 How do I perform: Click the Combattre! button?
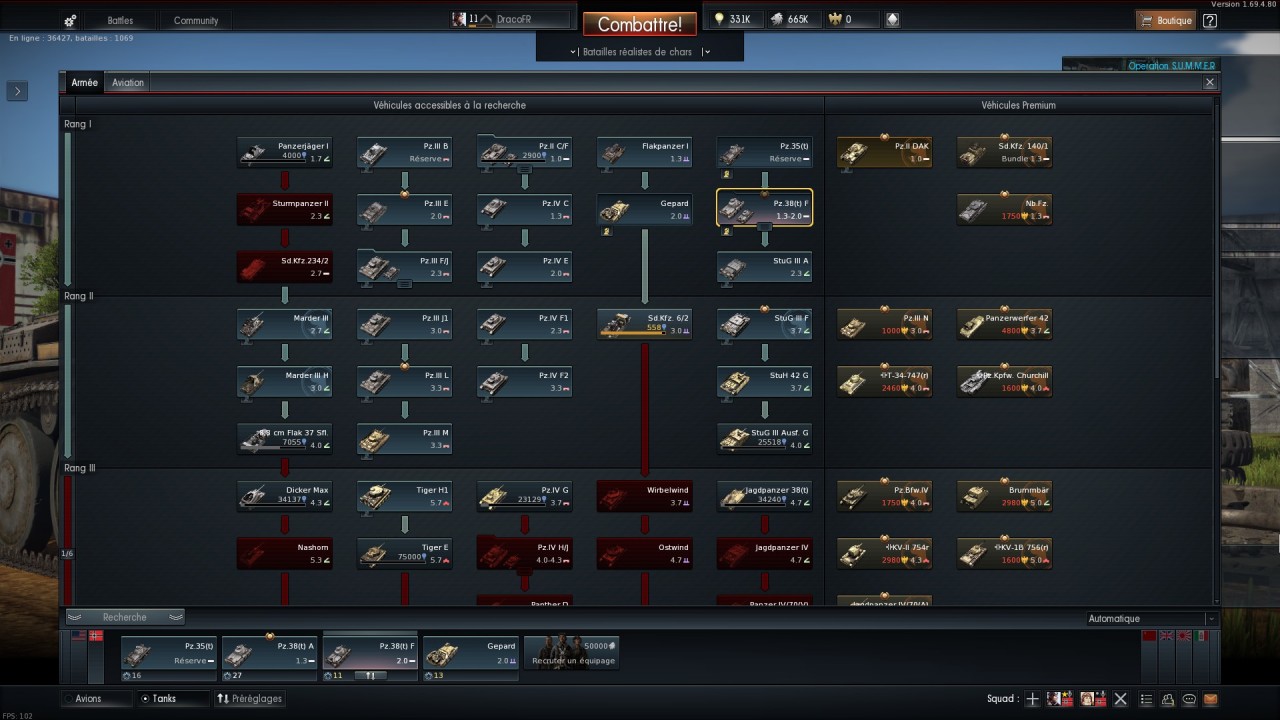640,24
